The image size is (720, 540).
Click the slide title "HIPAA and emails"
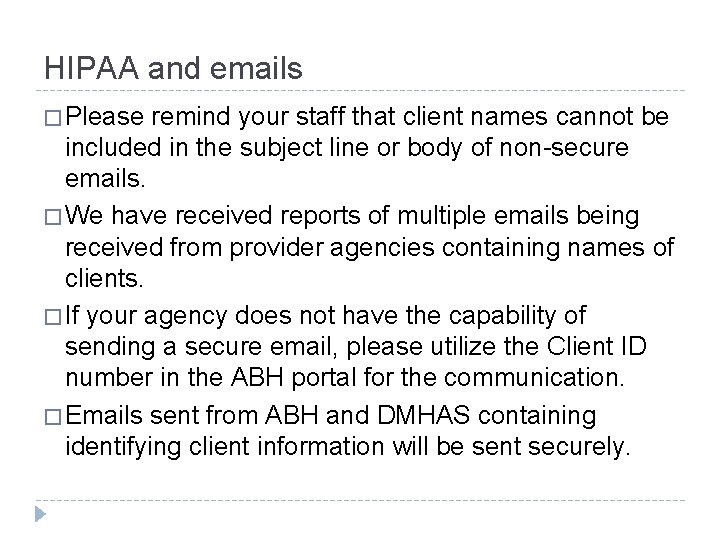click(173, 68)
